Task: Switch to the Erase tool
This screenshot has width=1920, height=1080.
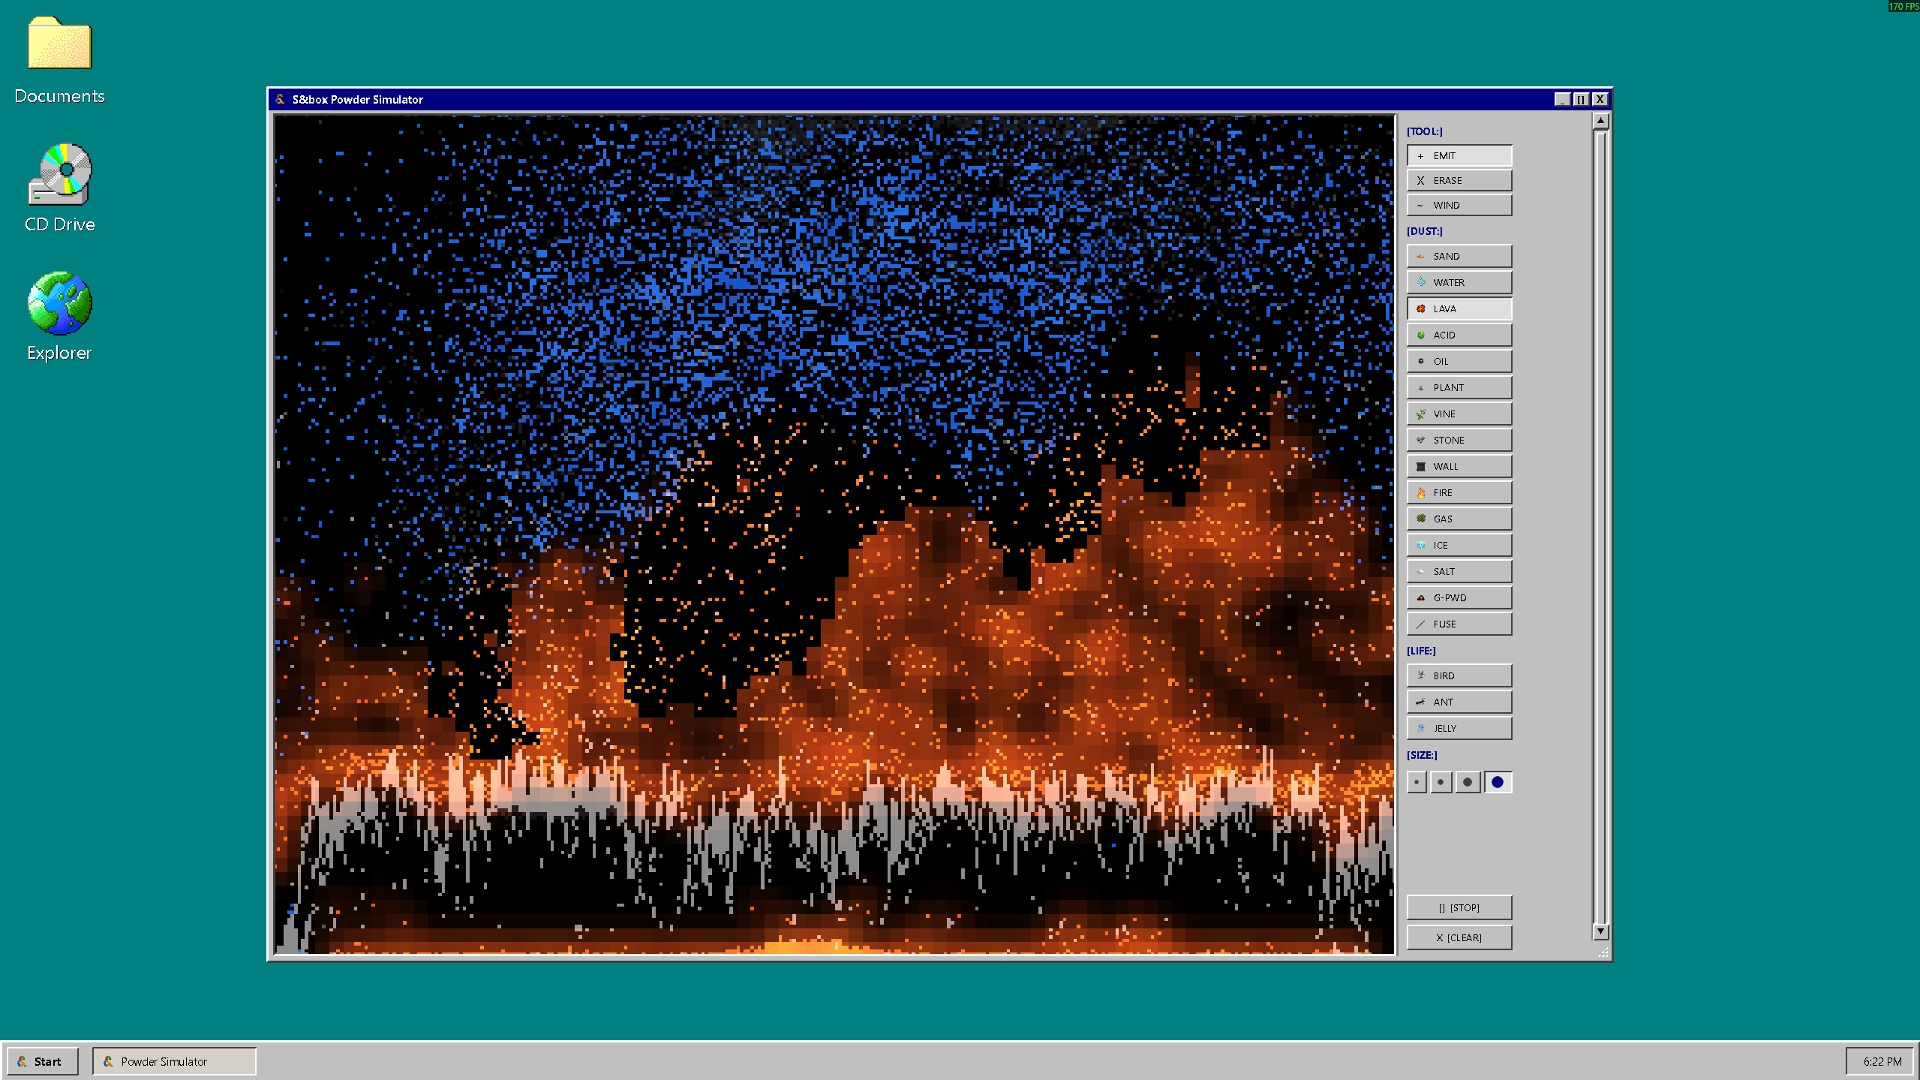Action: 1458,180
